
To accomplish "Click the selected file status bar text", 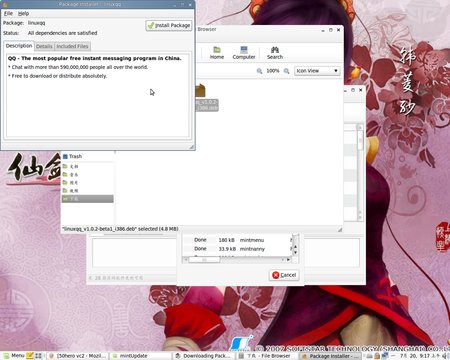I will (x=121, y=229).
